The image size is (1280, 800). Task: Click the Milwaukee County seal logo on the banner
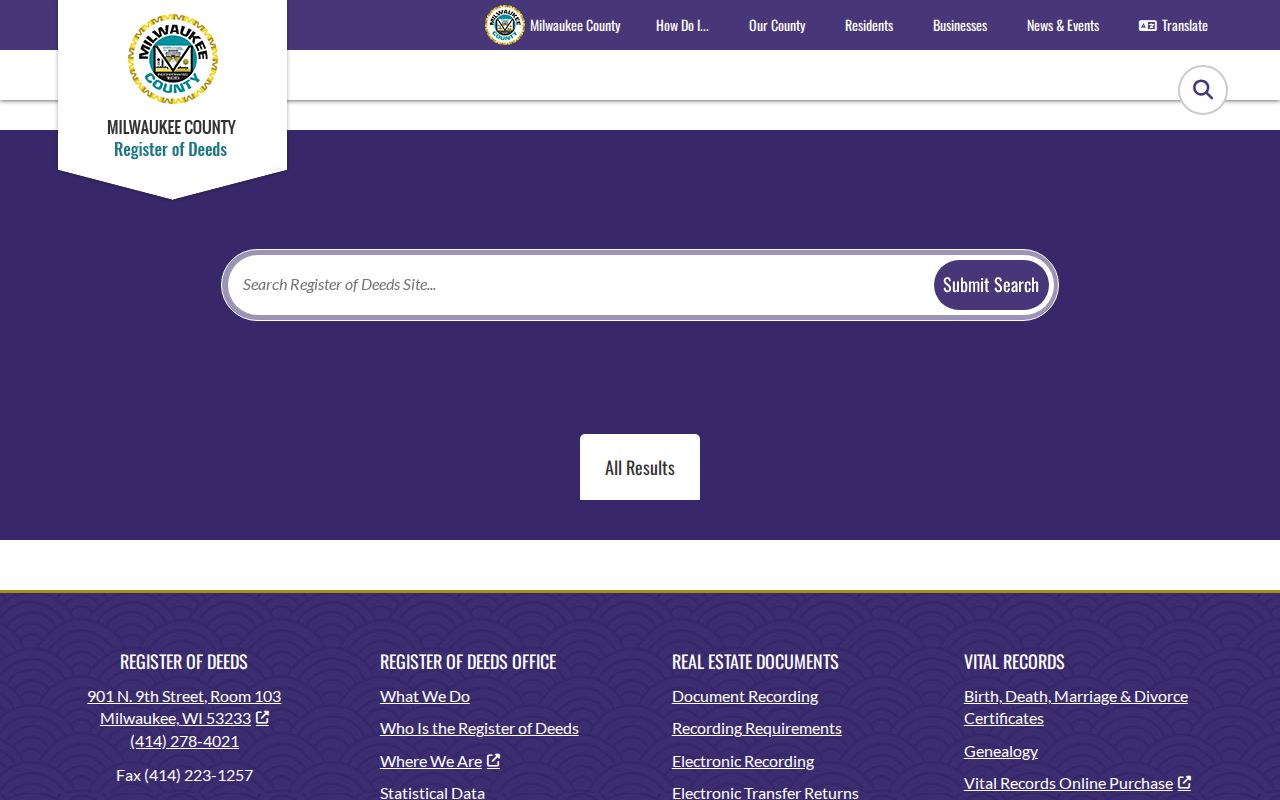coord(173,60)
